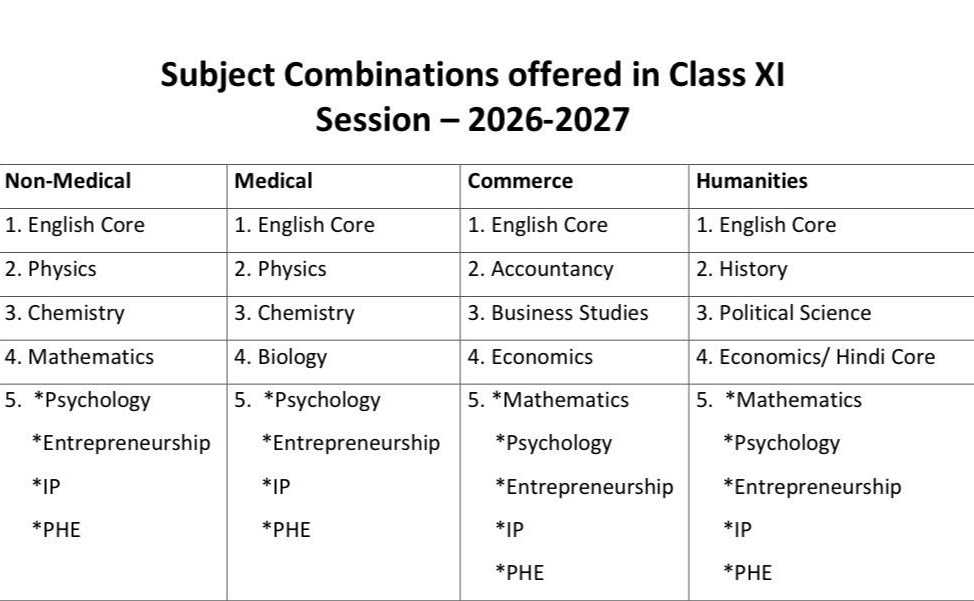Select "*PHE" in the Humanities column
Image resolution: width=974 pixels, height=601 pixels.
[748, 573]
